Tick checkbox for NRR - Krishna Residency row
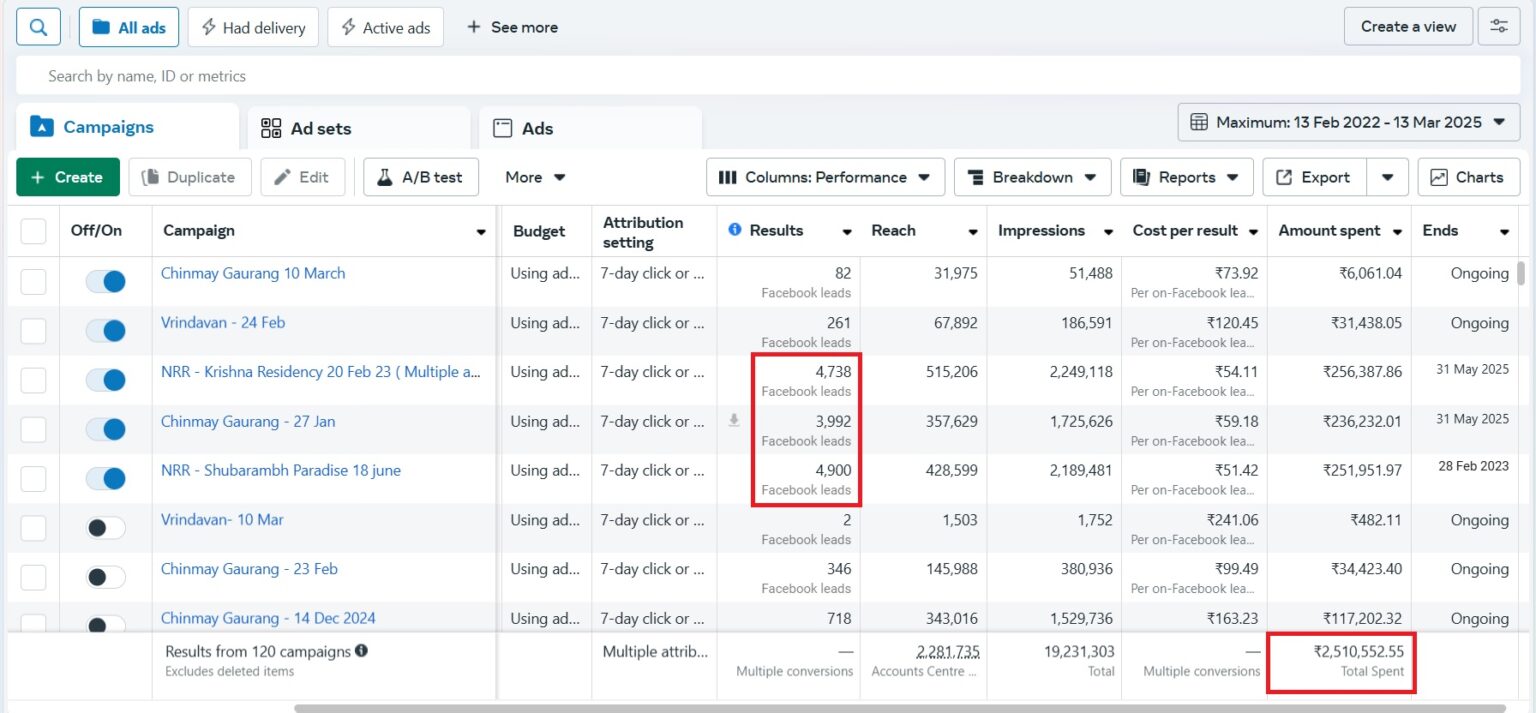 tap(34, 380)
